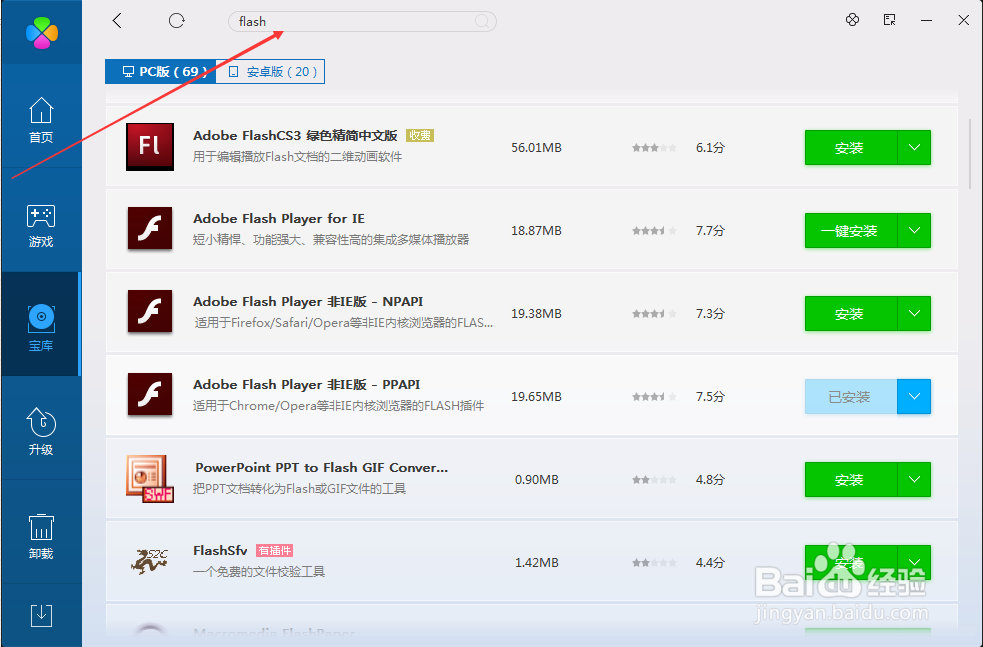Click the 0.90MB size text

(537, 480)
